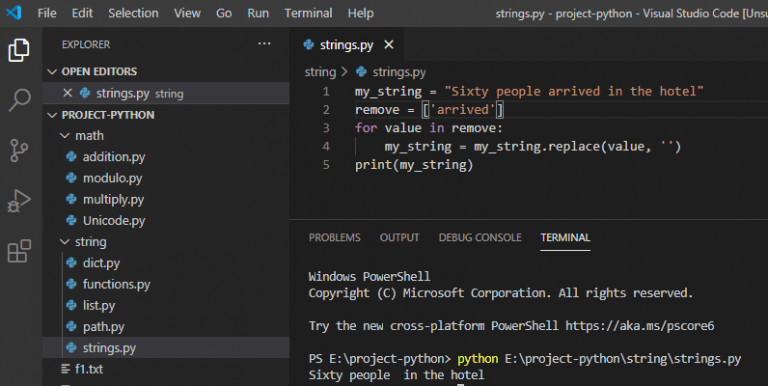The image size is (768, 386).
Task: Open the Selection menu
Action: pos(133,13)
